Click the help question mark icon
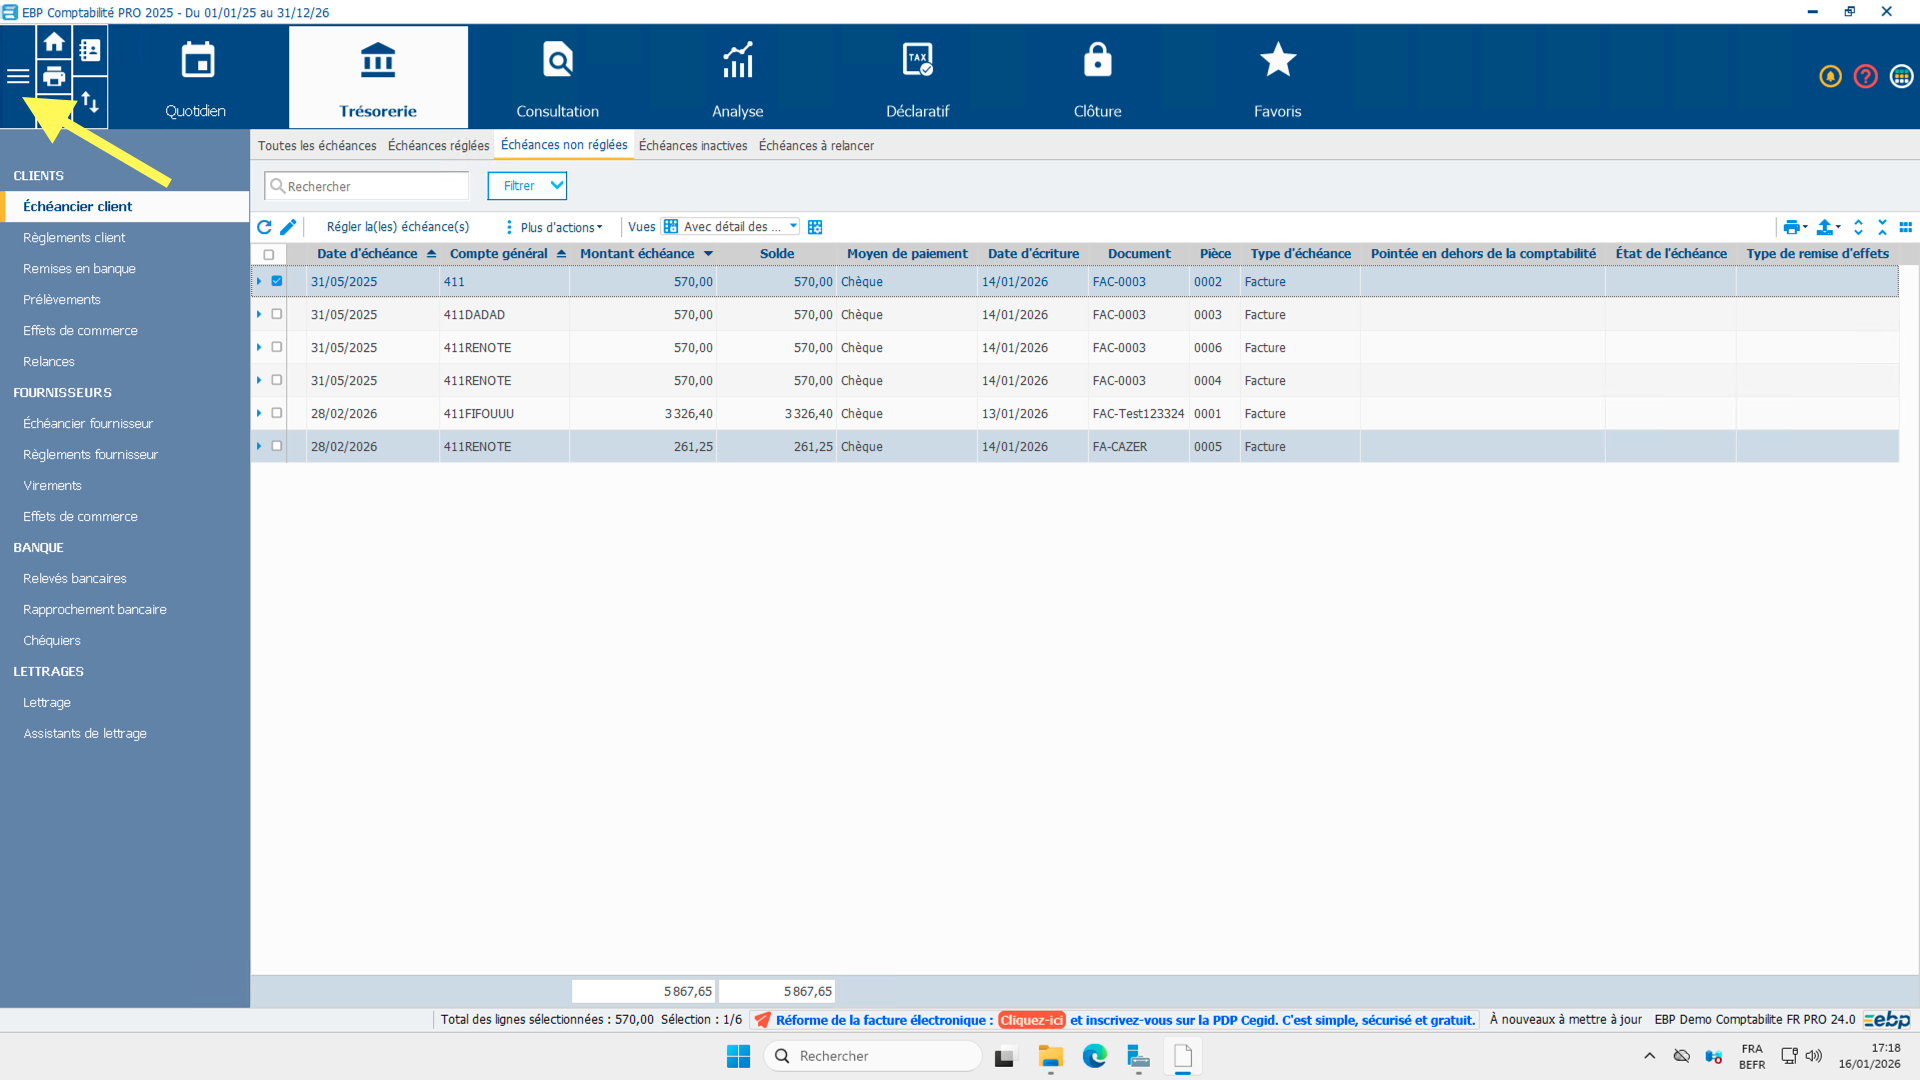The image size is (1920, 1080). point(1865,77)
